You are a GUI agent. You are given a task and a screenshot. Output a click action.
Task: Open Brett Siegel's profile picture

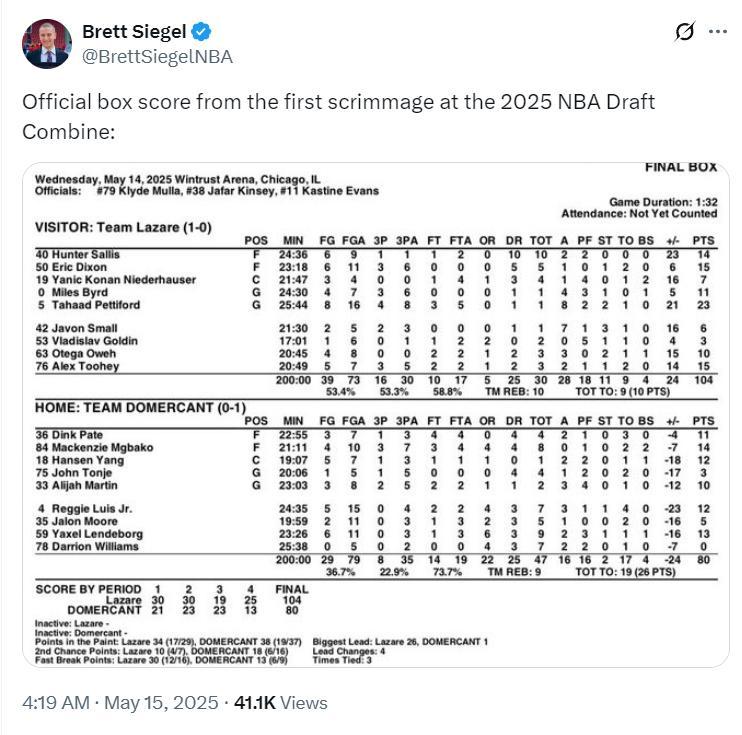[x=47, y=44]
